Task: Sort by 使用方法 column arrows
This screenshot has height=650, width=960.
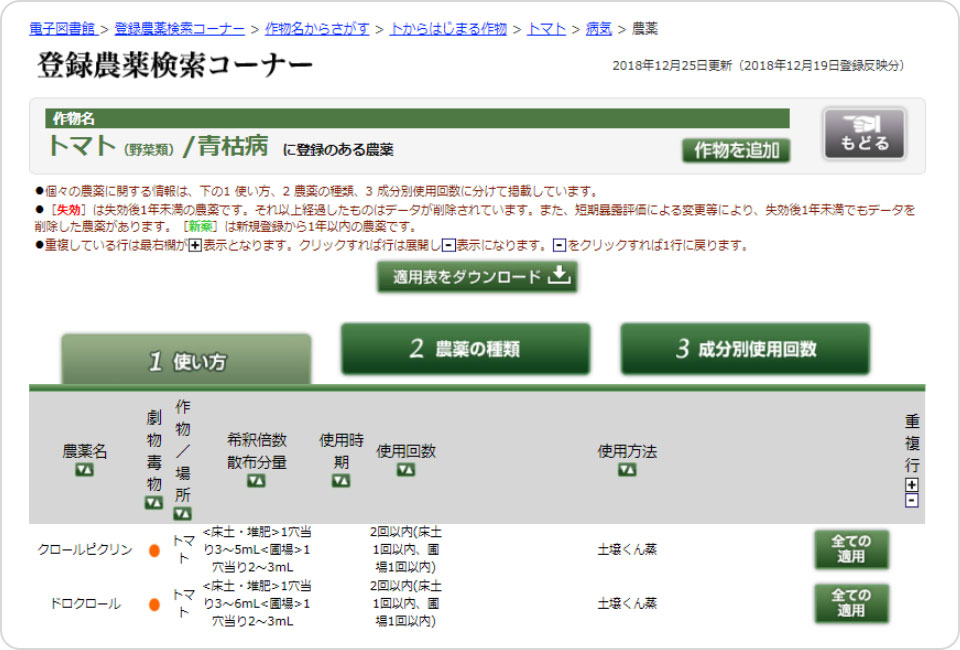Action: tap(627, 470)
